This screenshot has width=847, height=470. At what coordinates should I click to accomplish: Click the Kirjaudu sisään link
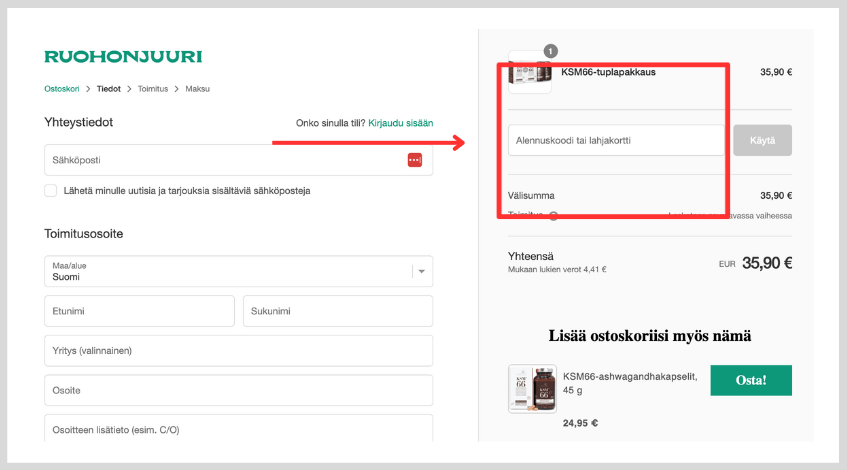tap(400, 123)
